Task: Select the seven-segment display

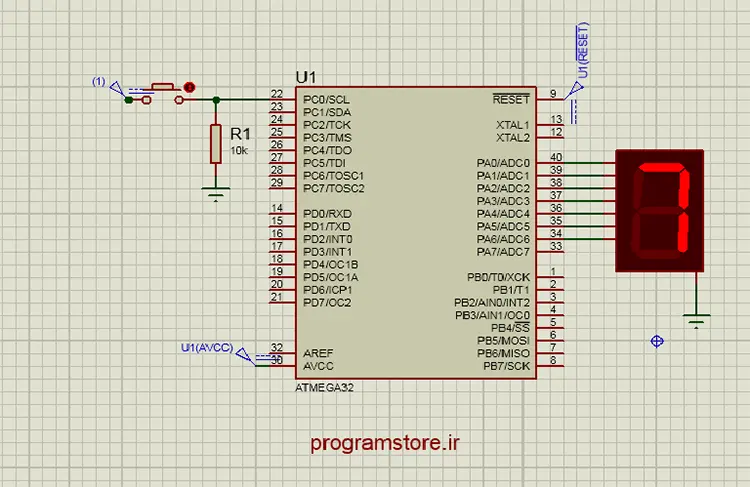Action: point(659,210)
